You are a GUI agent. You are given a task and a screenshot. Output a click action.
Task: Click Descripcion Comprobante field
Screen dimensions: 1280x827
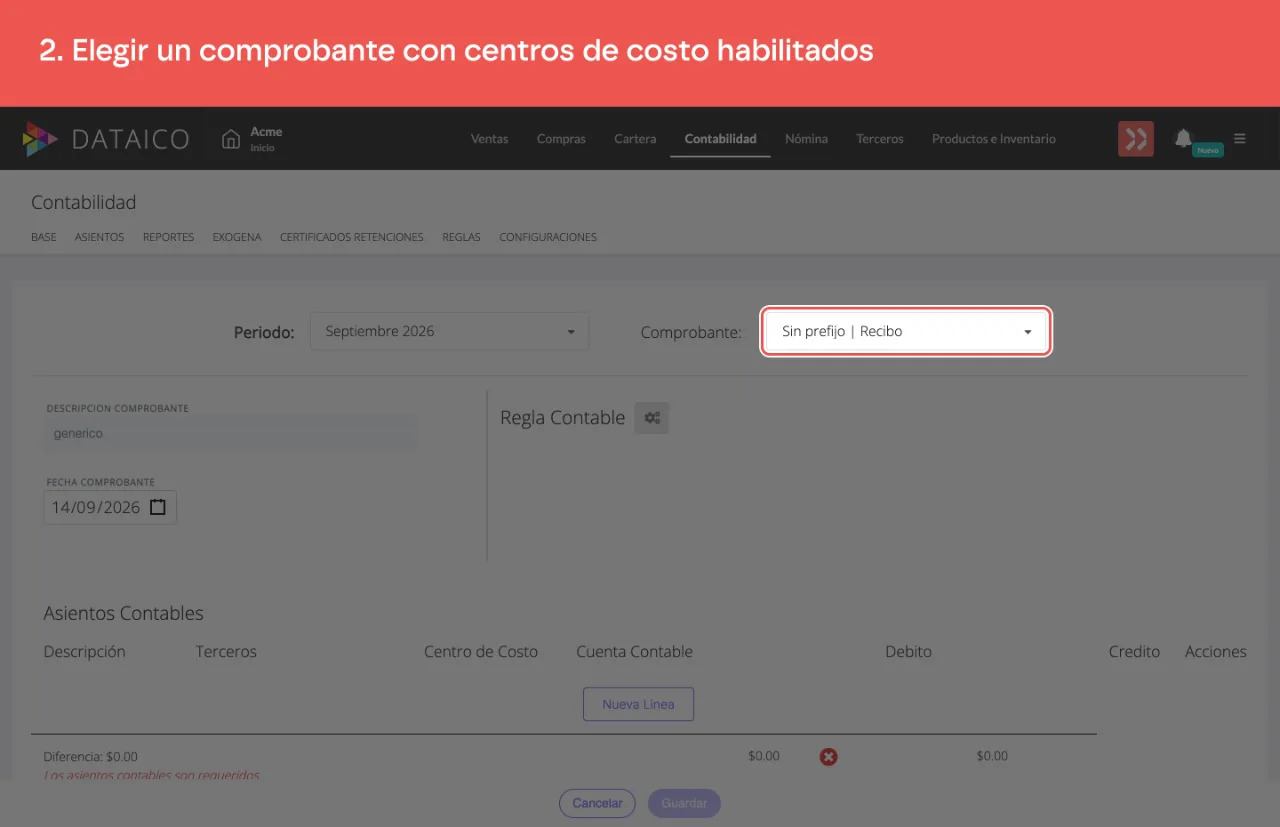pyautogui.click(x=230, y=434)
